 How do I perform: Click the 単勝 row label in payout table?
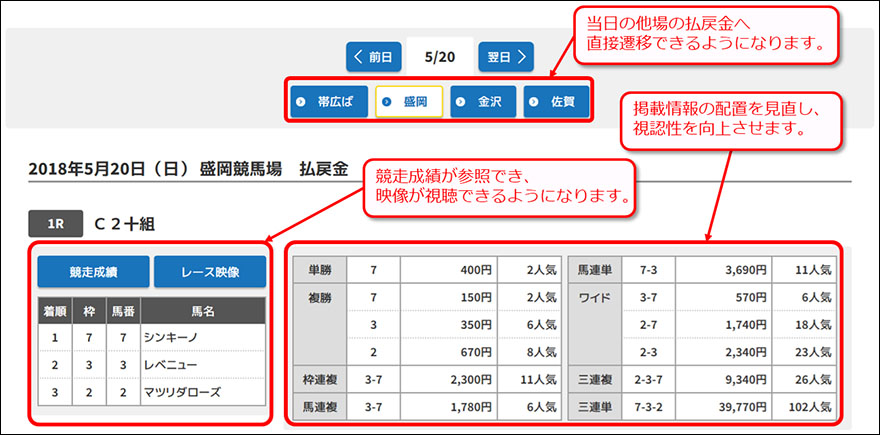(320, 269)
